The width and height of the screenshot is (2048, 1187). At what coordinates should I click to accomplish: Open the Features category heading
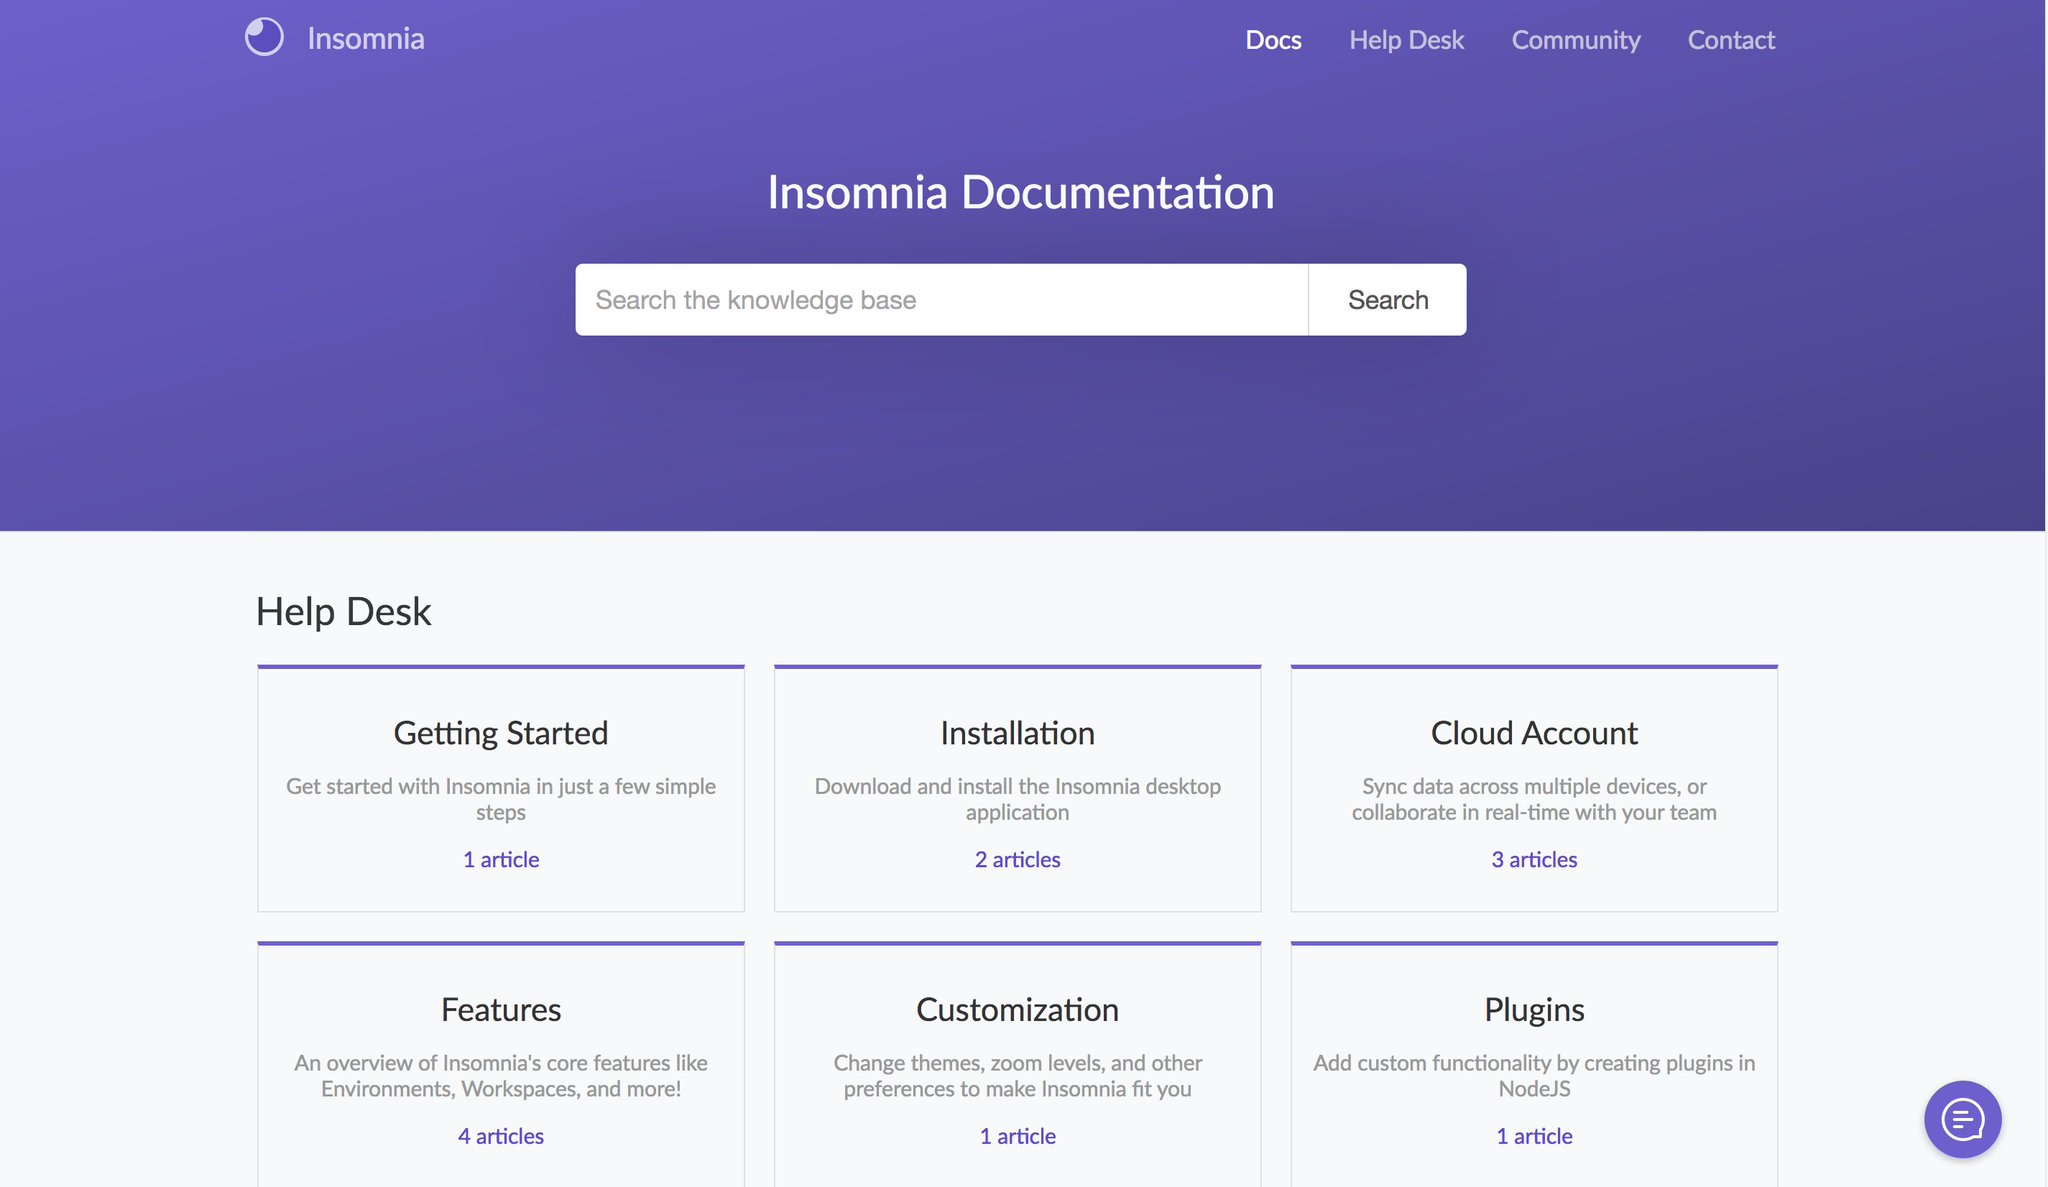501,1010
